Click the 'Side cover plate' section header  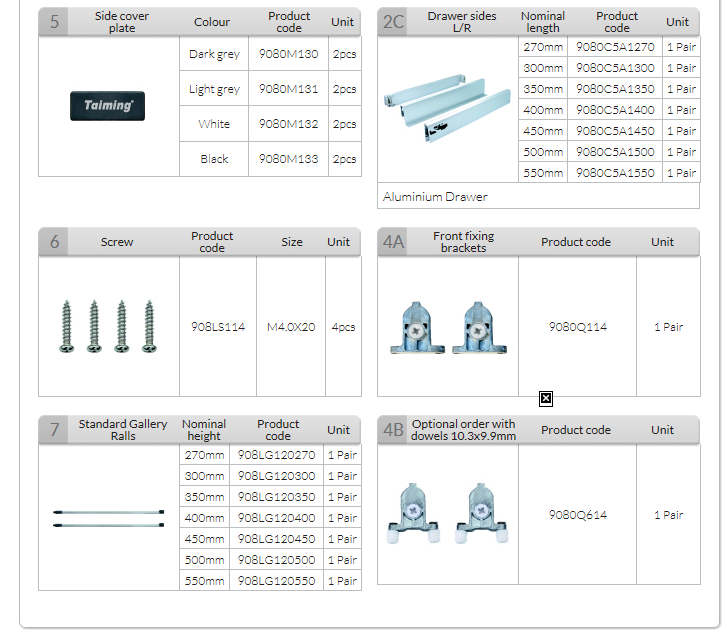pos(122,22)
